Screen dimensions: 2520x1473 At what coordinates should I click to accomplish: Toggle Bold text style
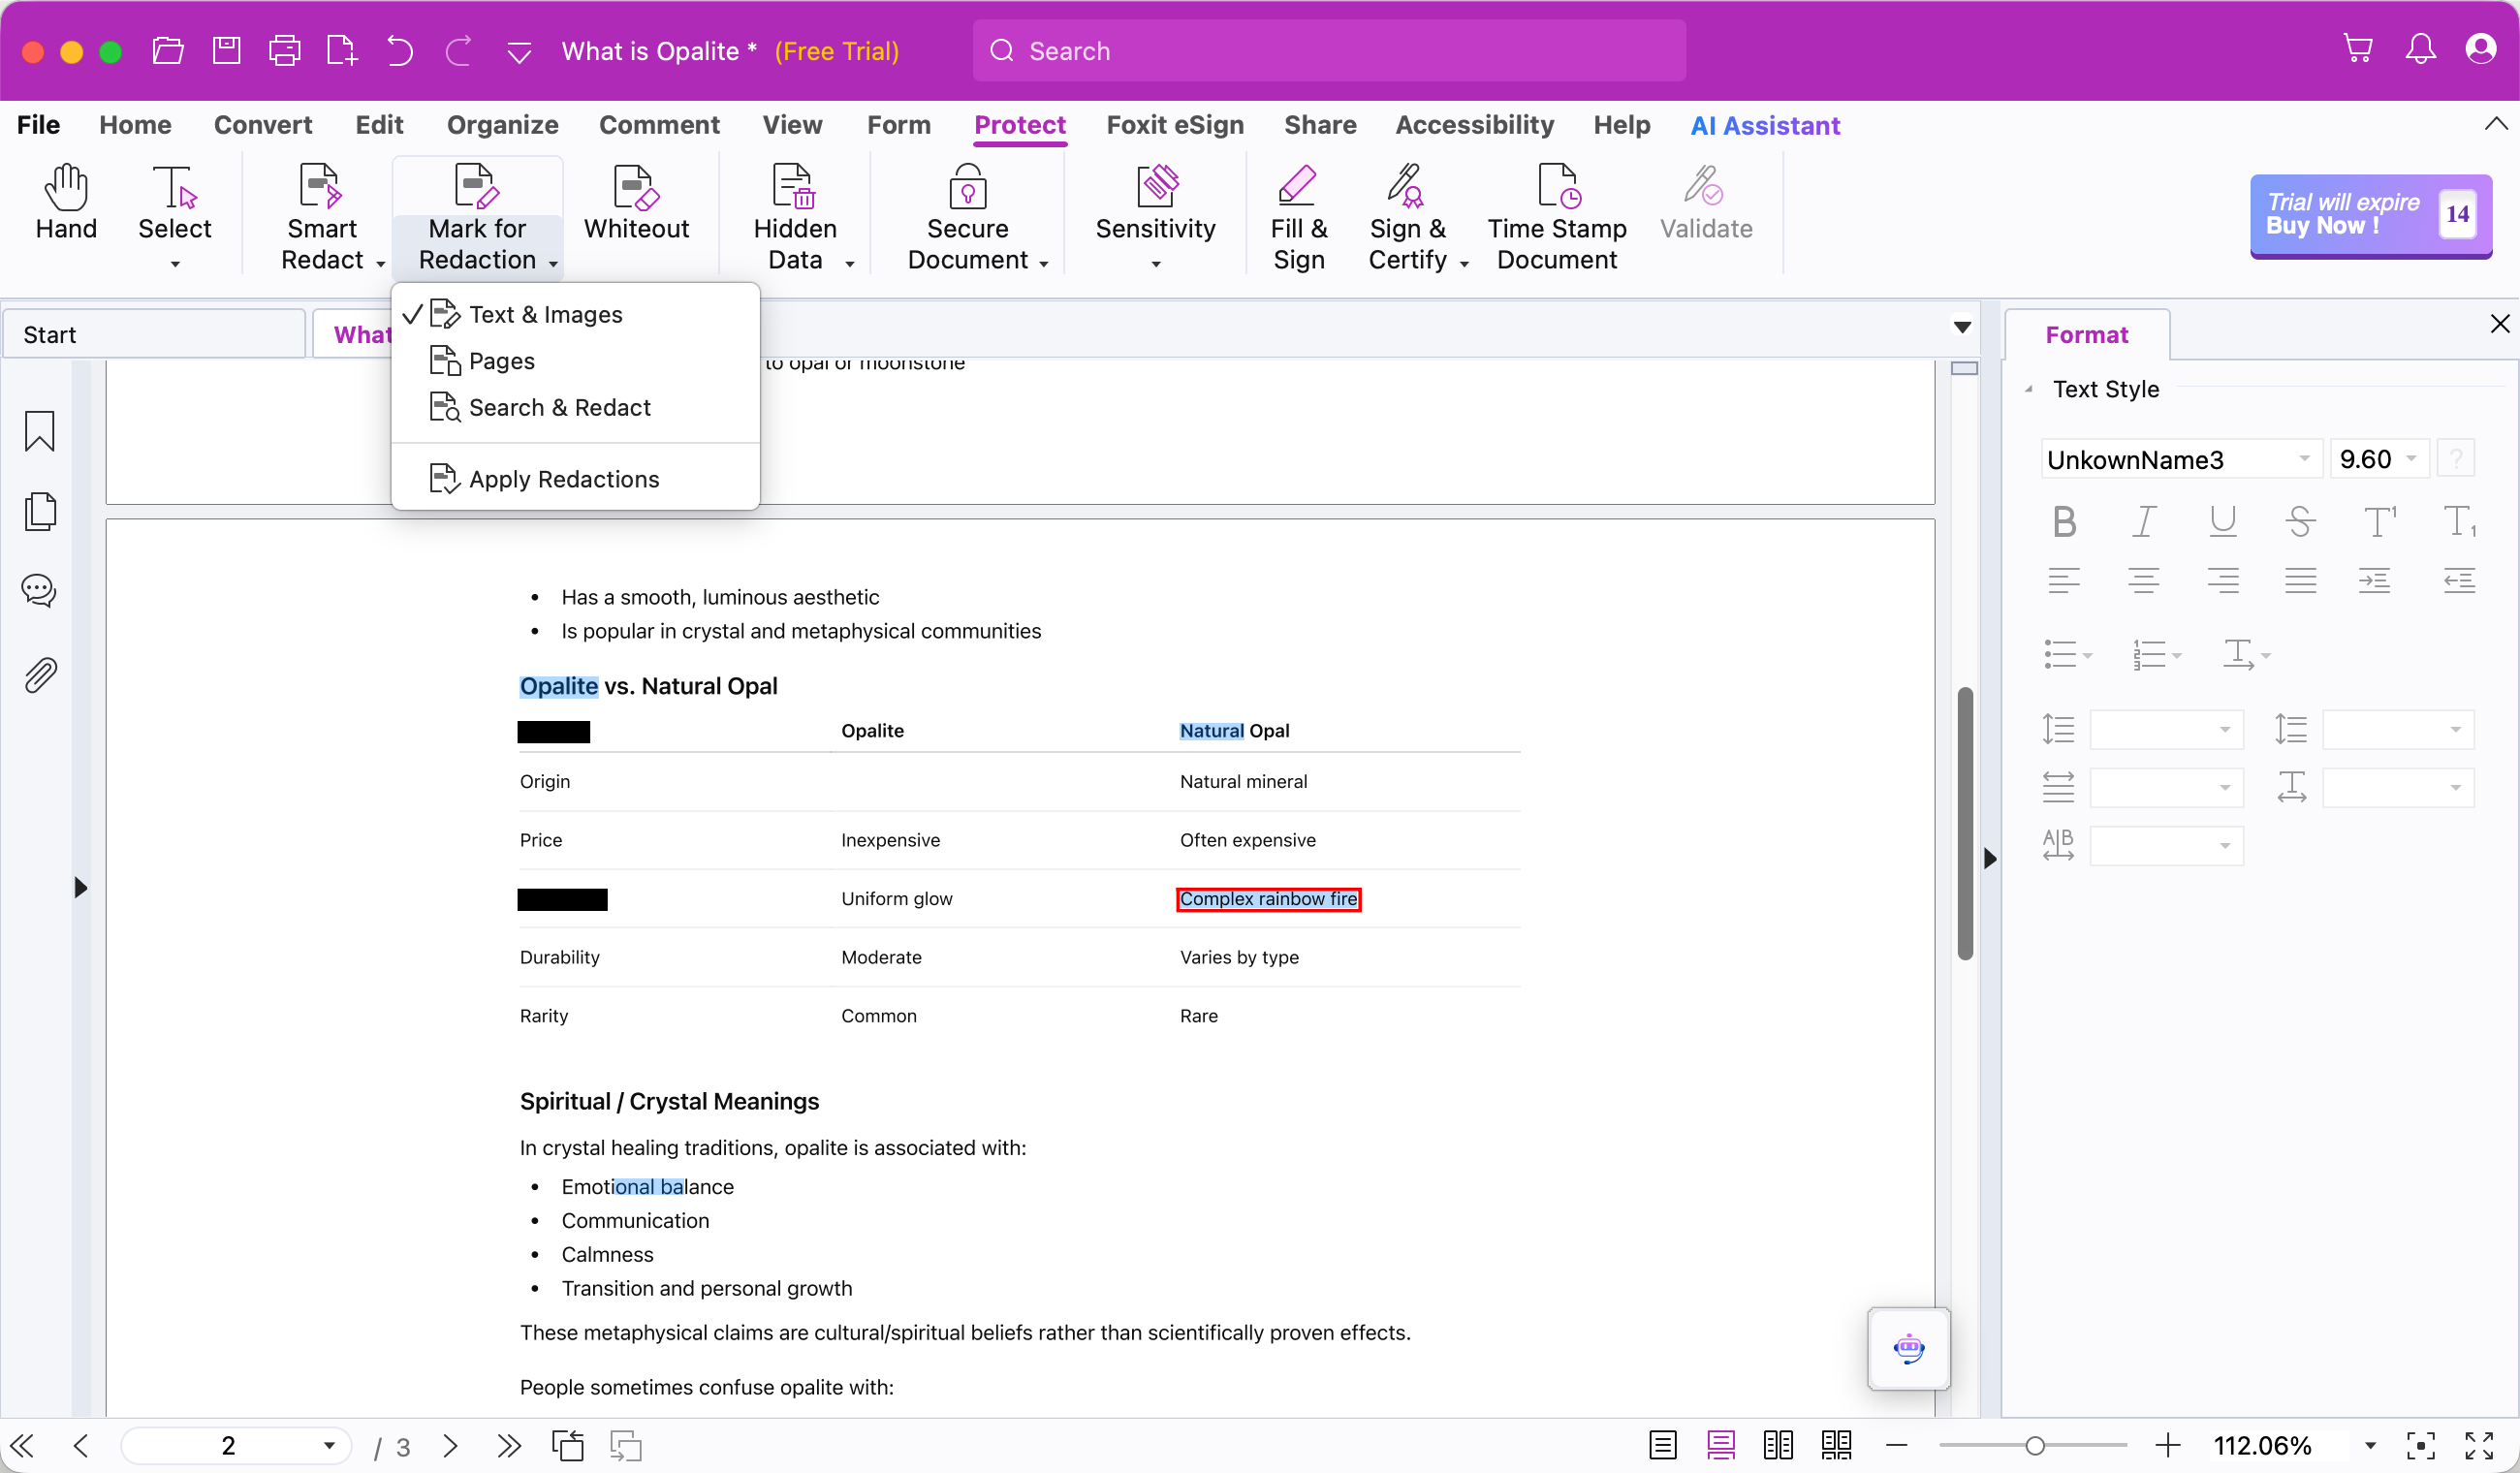tap(2064, 521)
